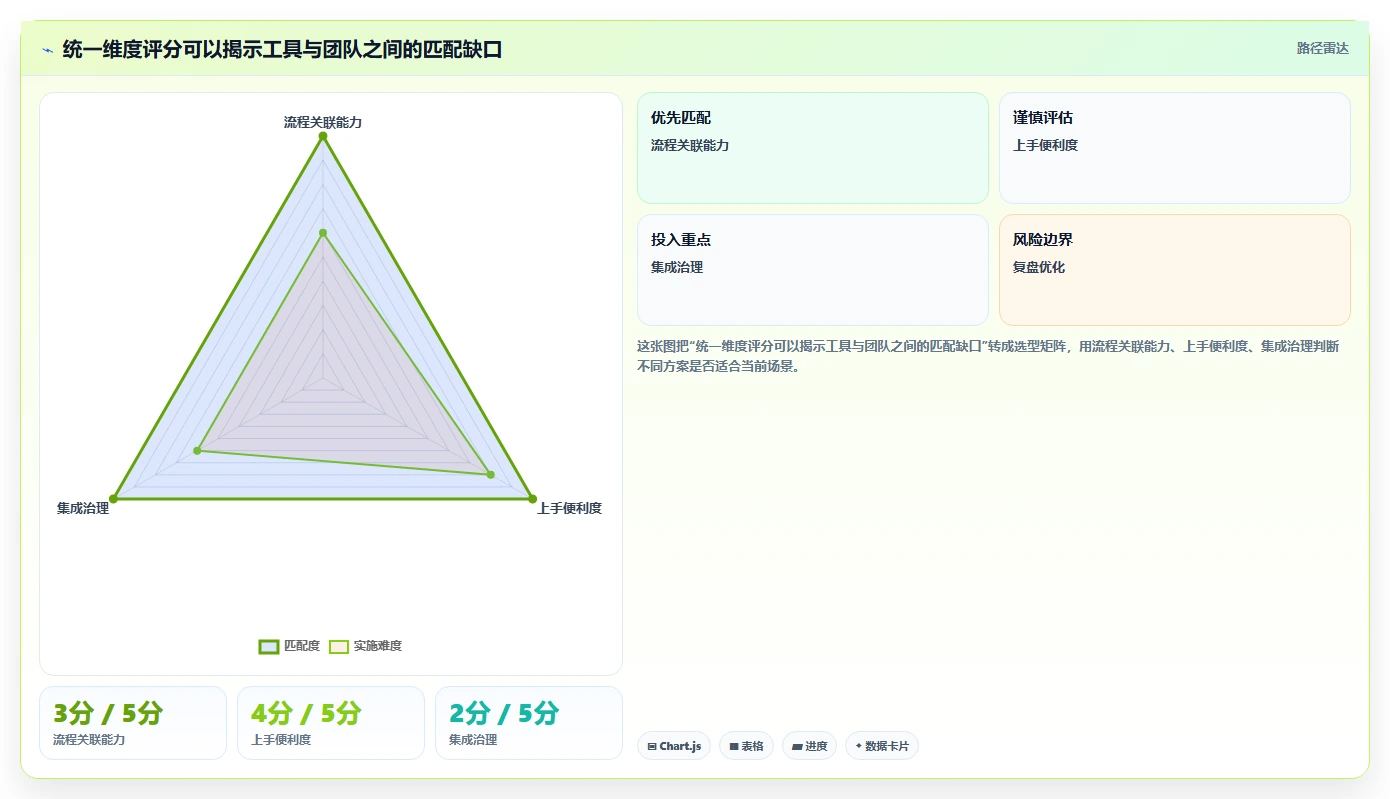This screenshot has width=1390, height=799.
Task: Open the 优先匹配 card
Action: tap(813, 148)
